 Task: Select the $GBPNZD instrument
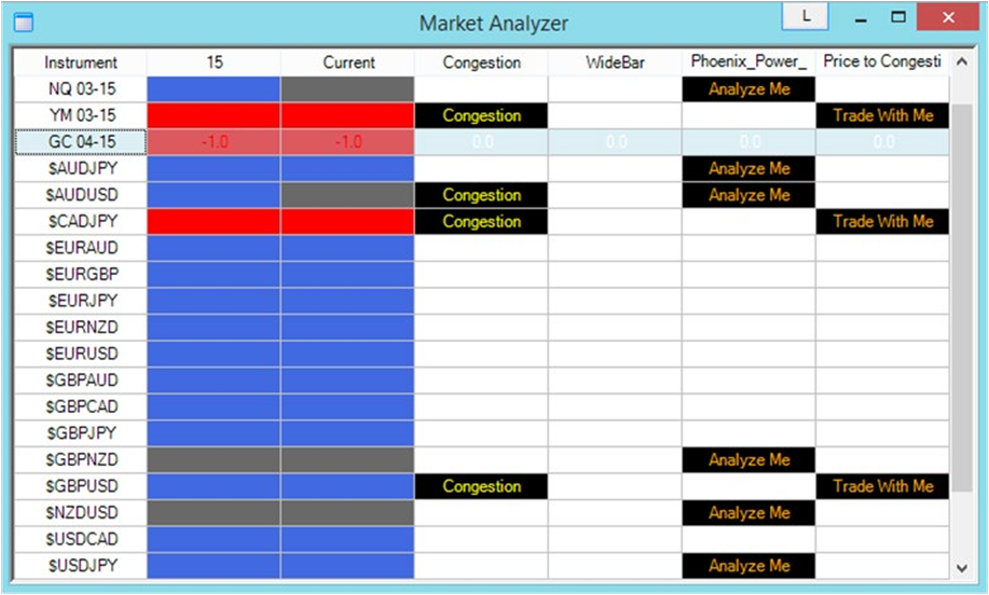click(81, 460)
